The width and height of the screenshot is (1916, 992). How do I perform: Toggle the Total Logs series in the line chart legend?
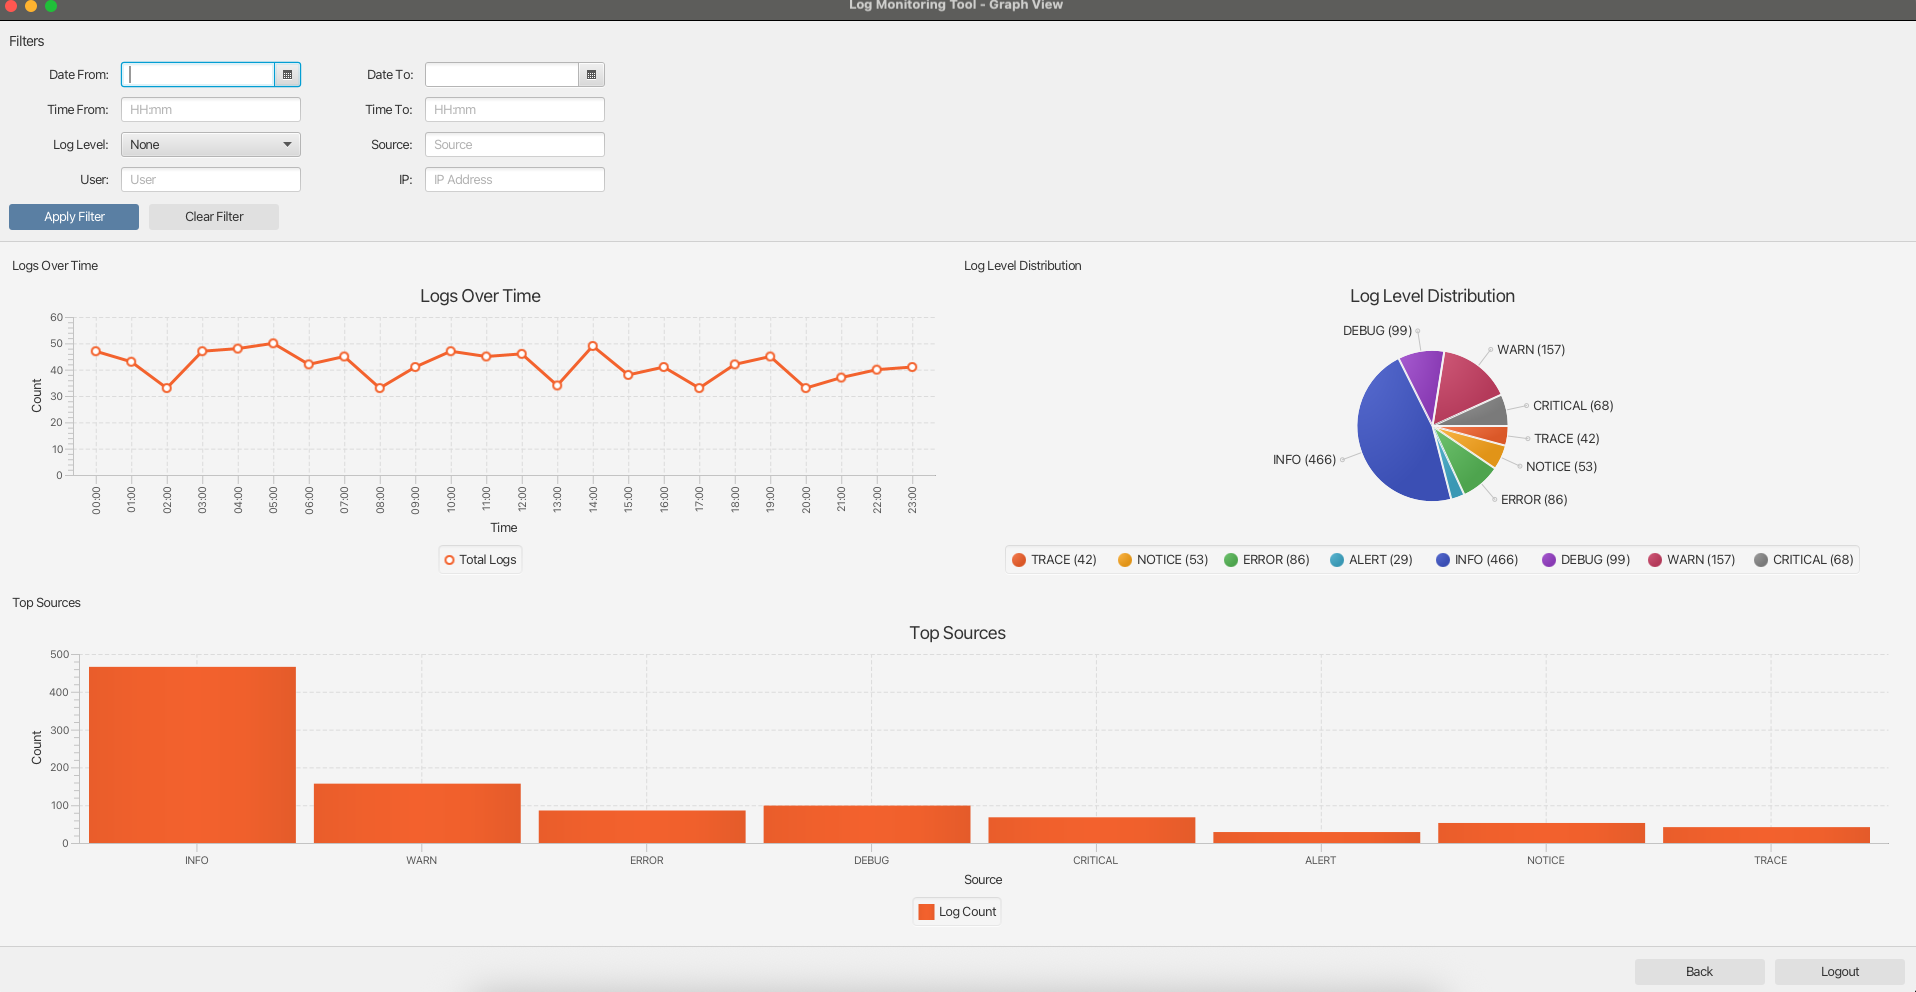click(x=479, y=559)
